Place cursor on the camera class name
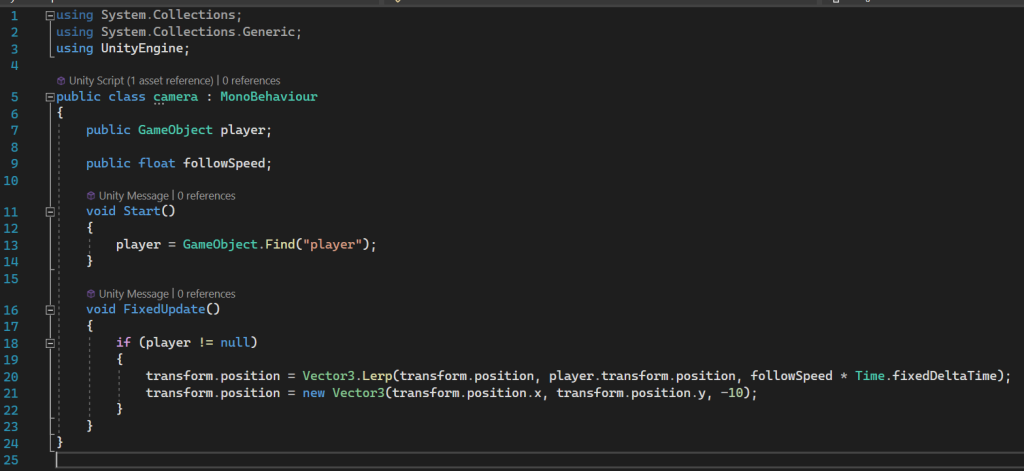Viewport: 1024px width, 471px height. point(175,97)
